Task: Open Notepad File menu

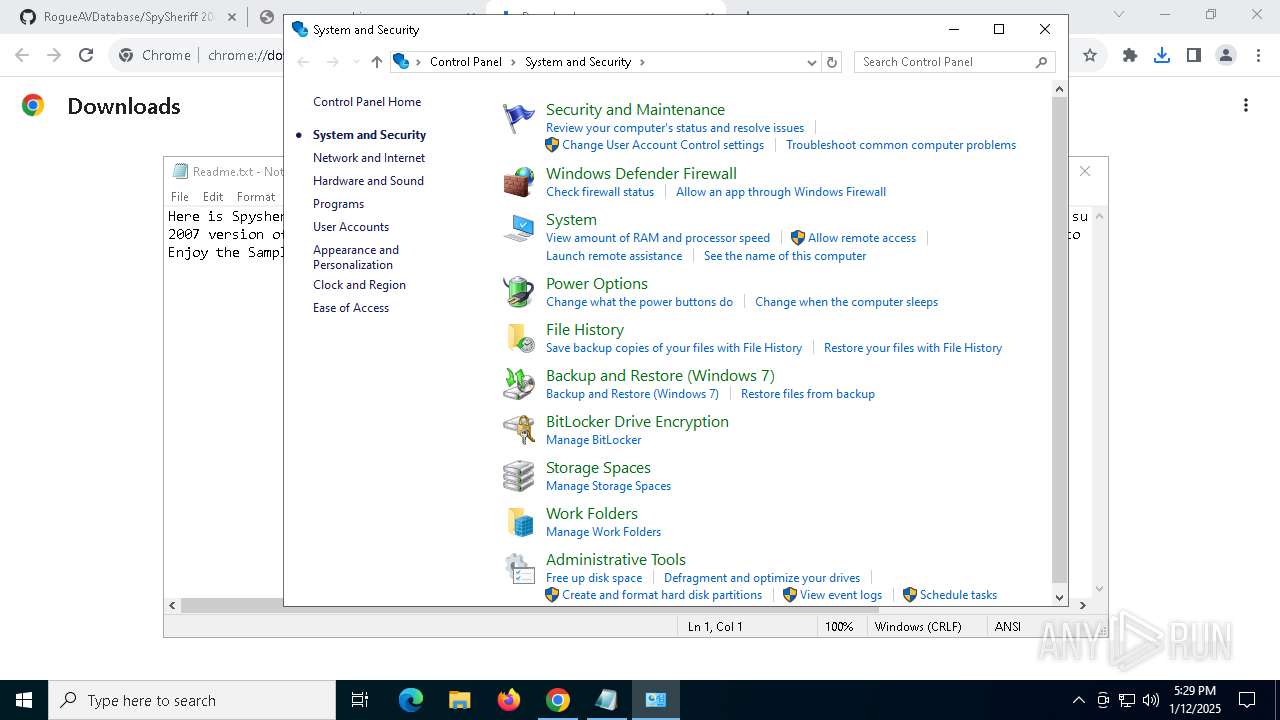Action: coord(180,197)
